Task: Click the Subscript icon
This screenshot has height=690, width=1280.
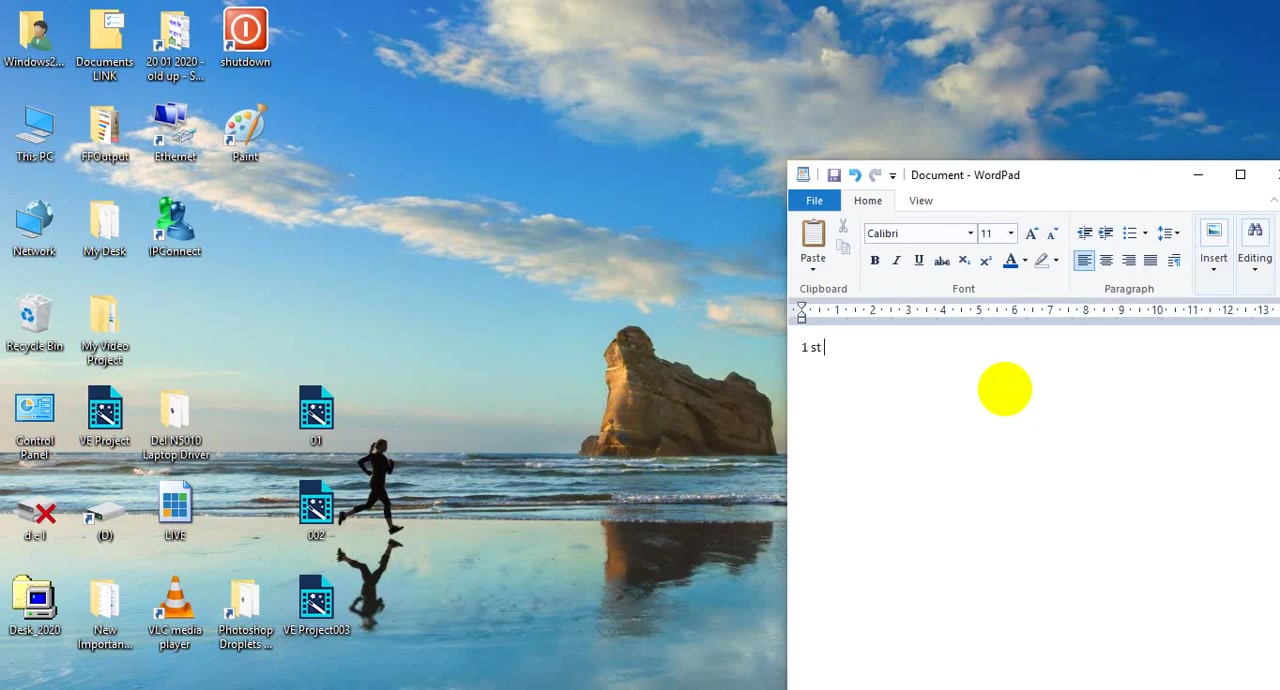Action: [x=964, y=261]
